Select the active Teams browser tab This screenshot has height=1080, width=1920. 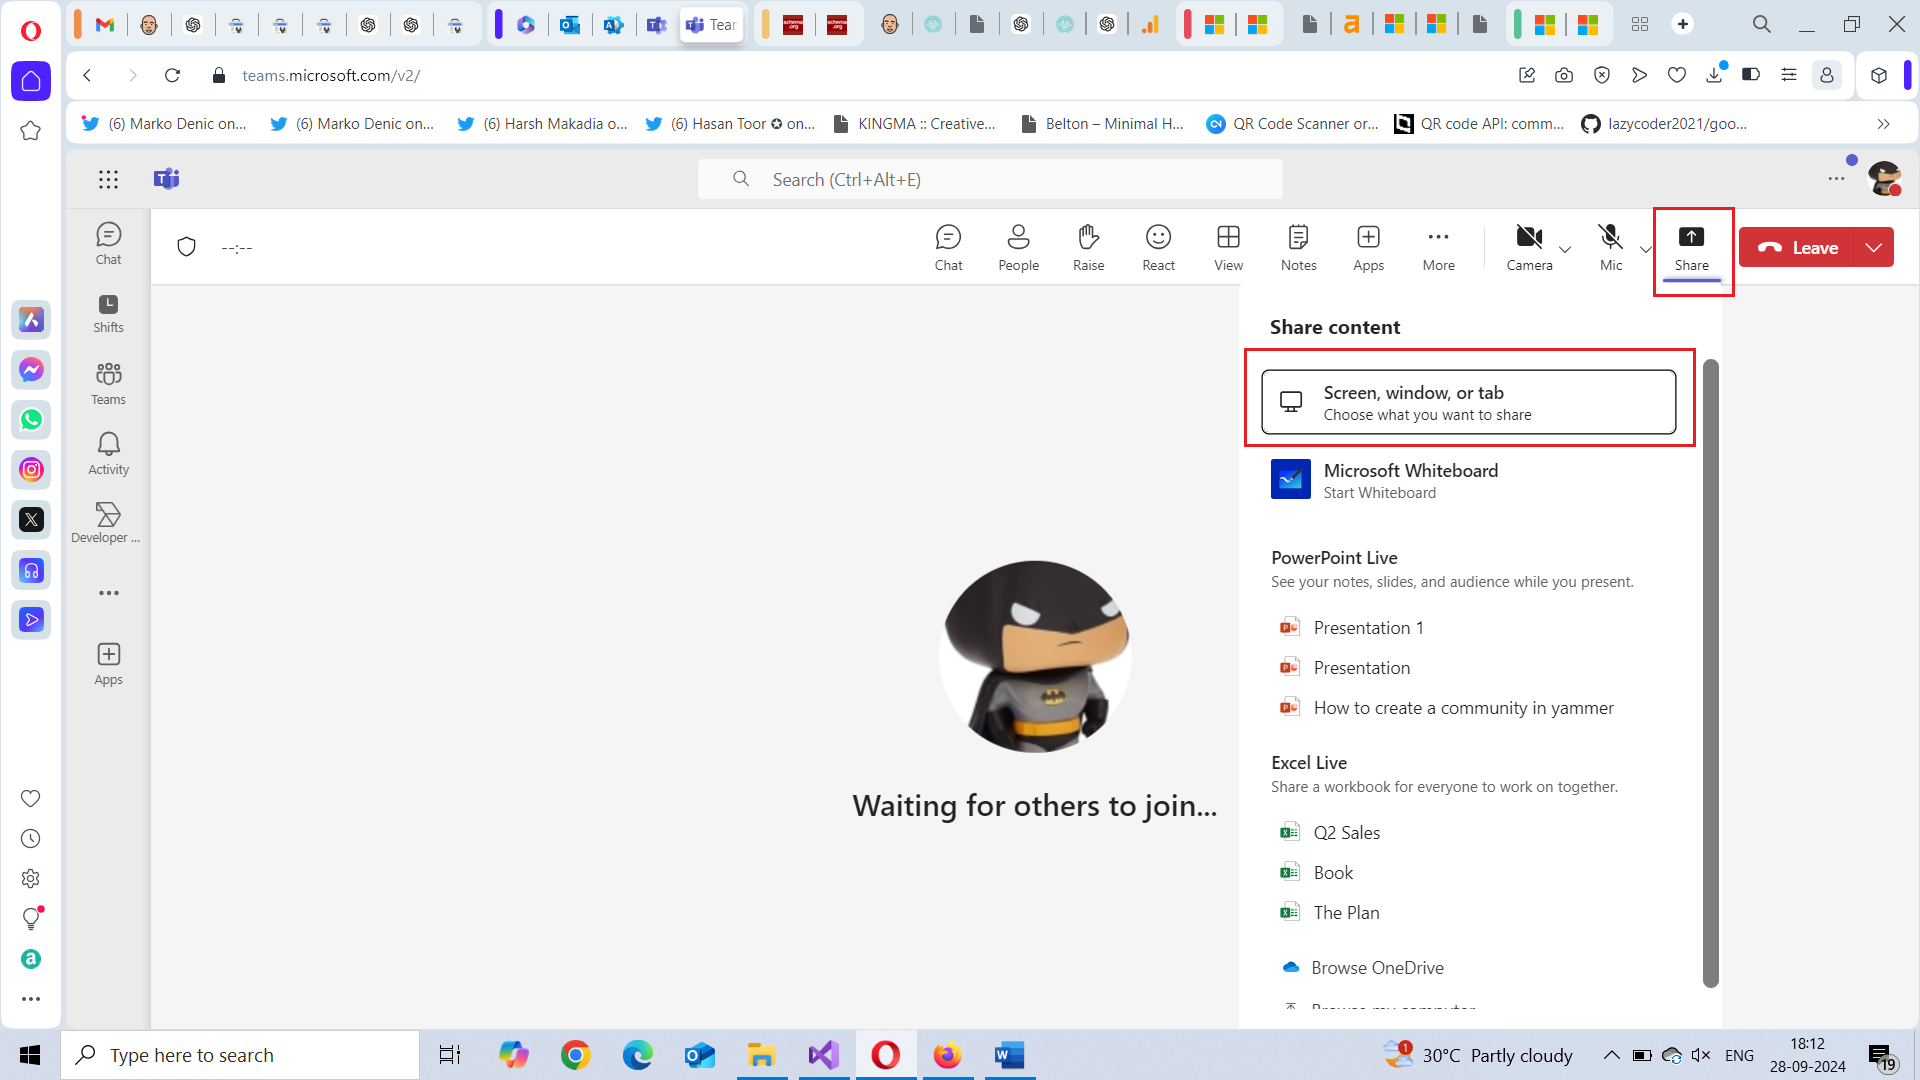(712, 24)
